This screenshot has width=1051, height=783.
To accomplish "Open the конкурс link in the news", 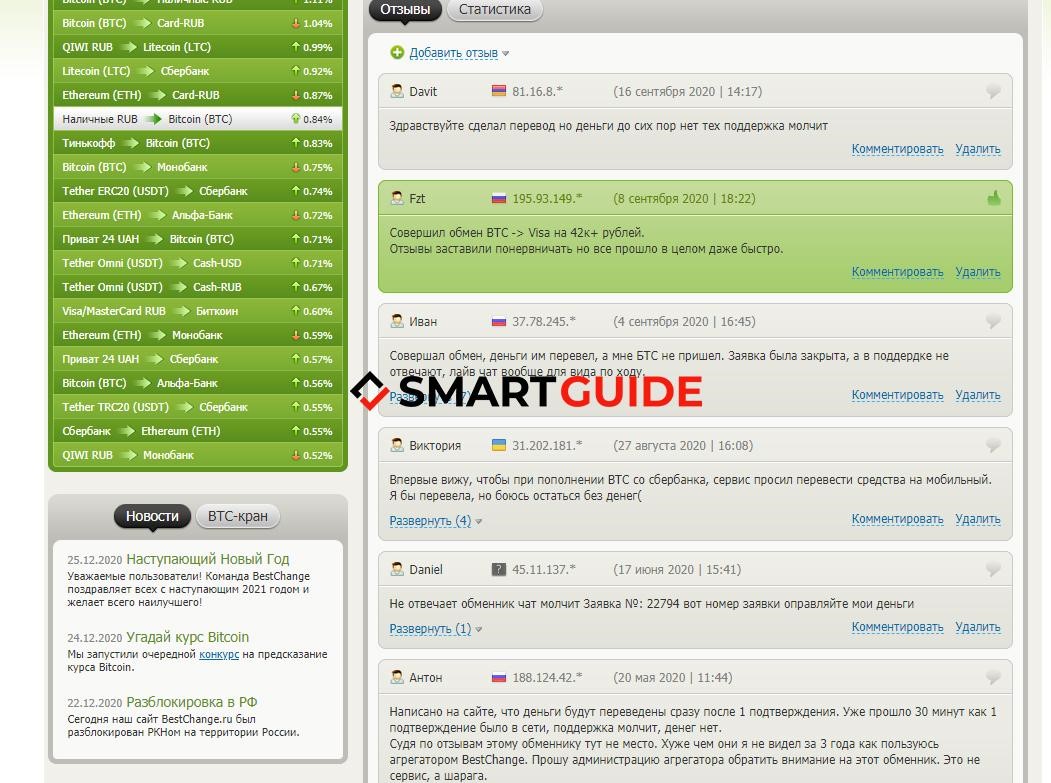I will coord(219,654).
